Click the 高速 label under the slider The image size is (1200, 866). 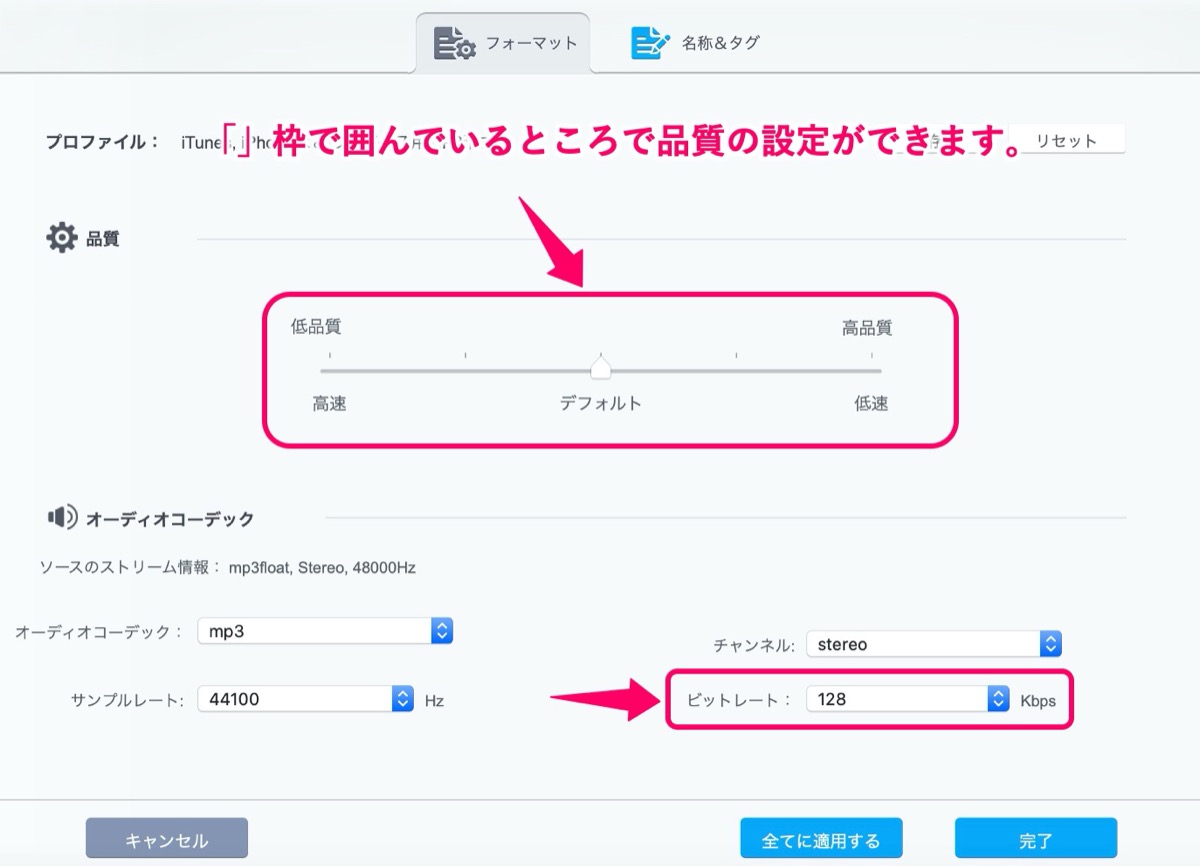[x=329, y=403]
